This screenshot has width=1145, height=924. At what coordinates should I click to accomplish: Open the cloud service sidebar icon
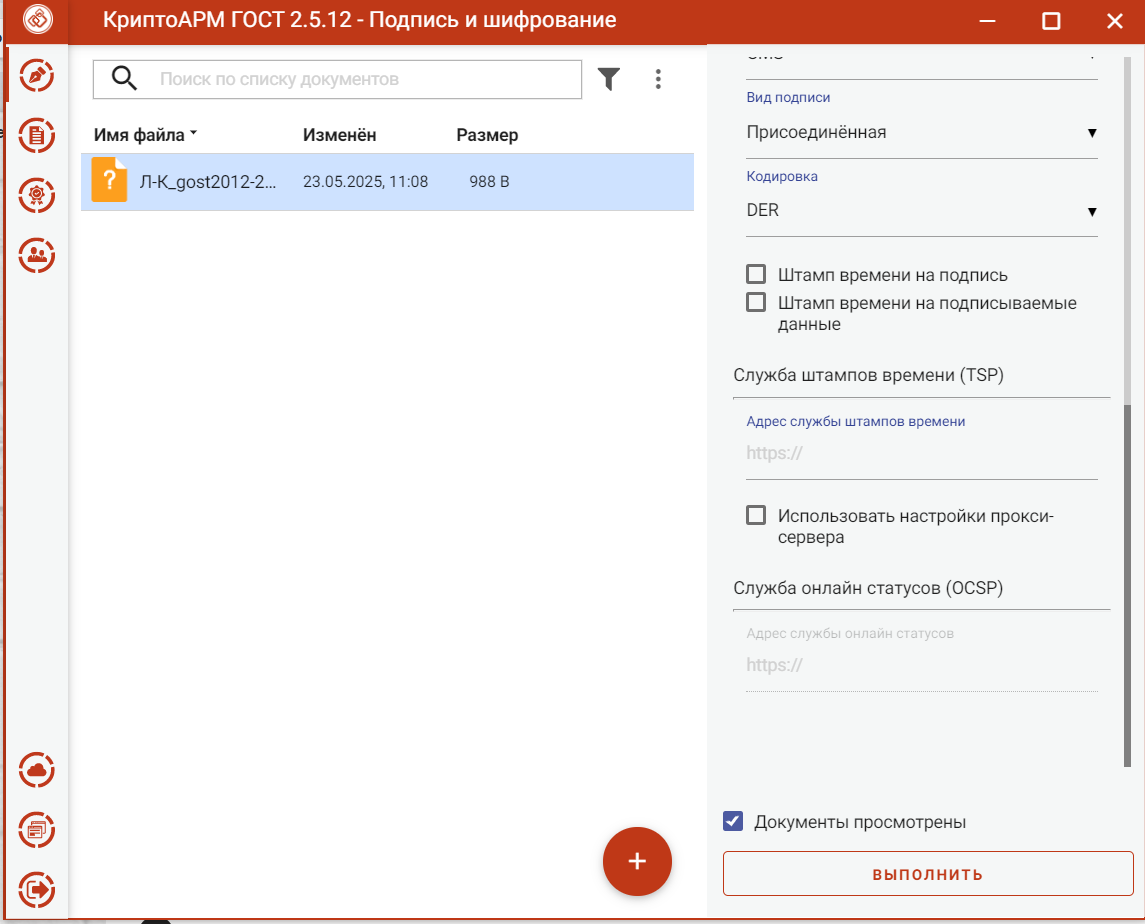(x=37, y=770)
